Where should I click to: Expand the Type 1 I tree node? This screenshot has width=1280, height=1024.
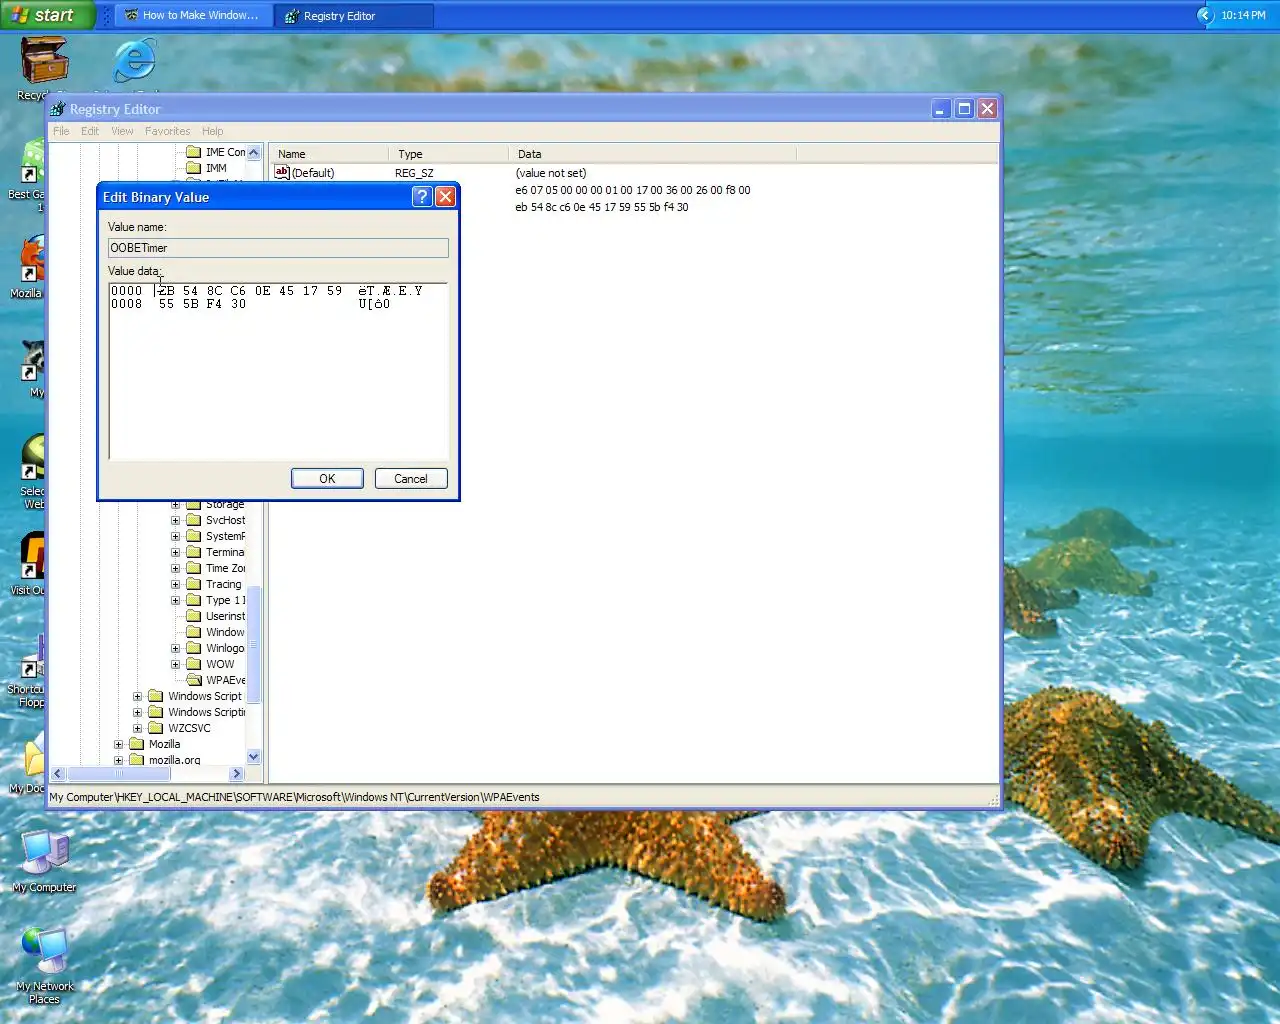pyautogui.click(x=176, y=600)
